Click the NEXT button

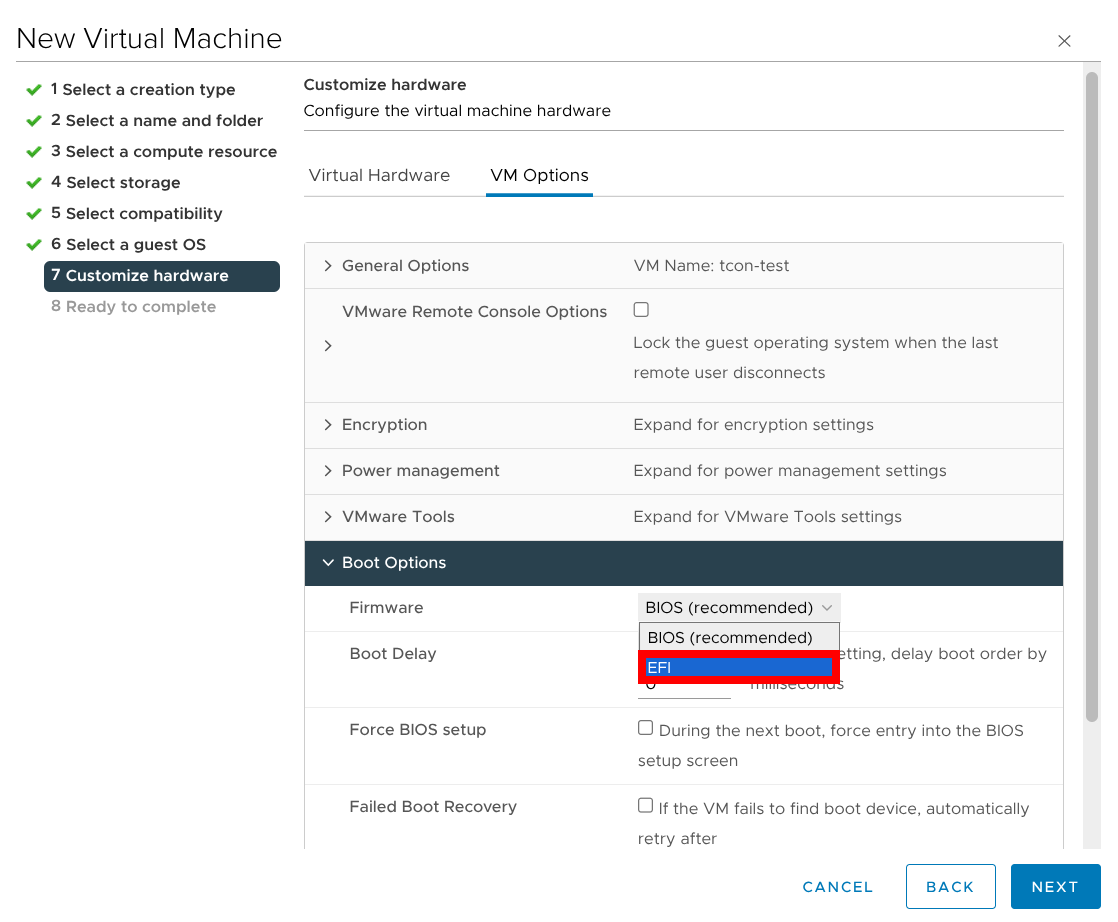tap(1055, 887)
